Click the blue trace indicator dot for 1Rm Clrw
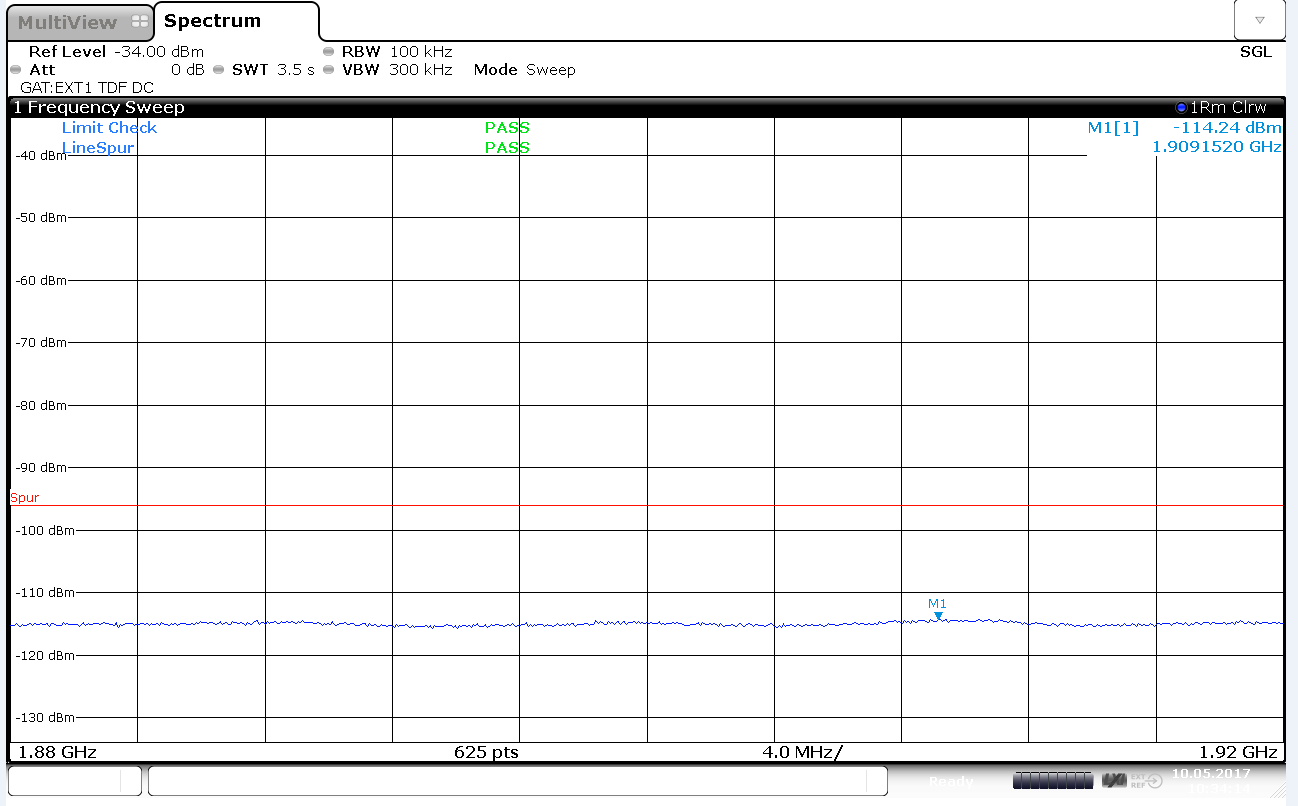This screenshot has height=806, width=1298. 1181,108
